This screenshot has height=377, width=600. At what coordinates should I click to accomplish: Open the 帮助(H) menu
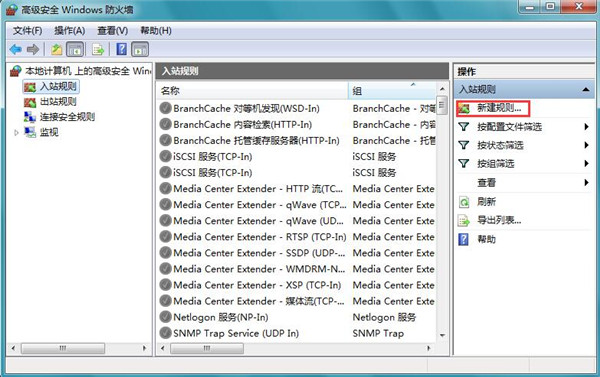156,31
